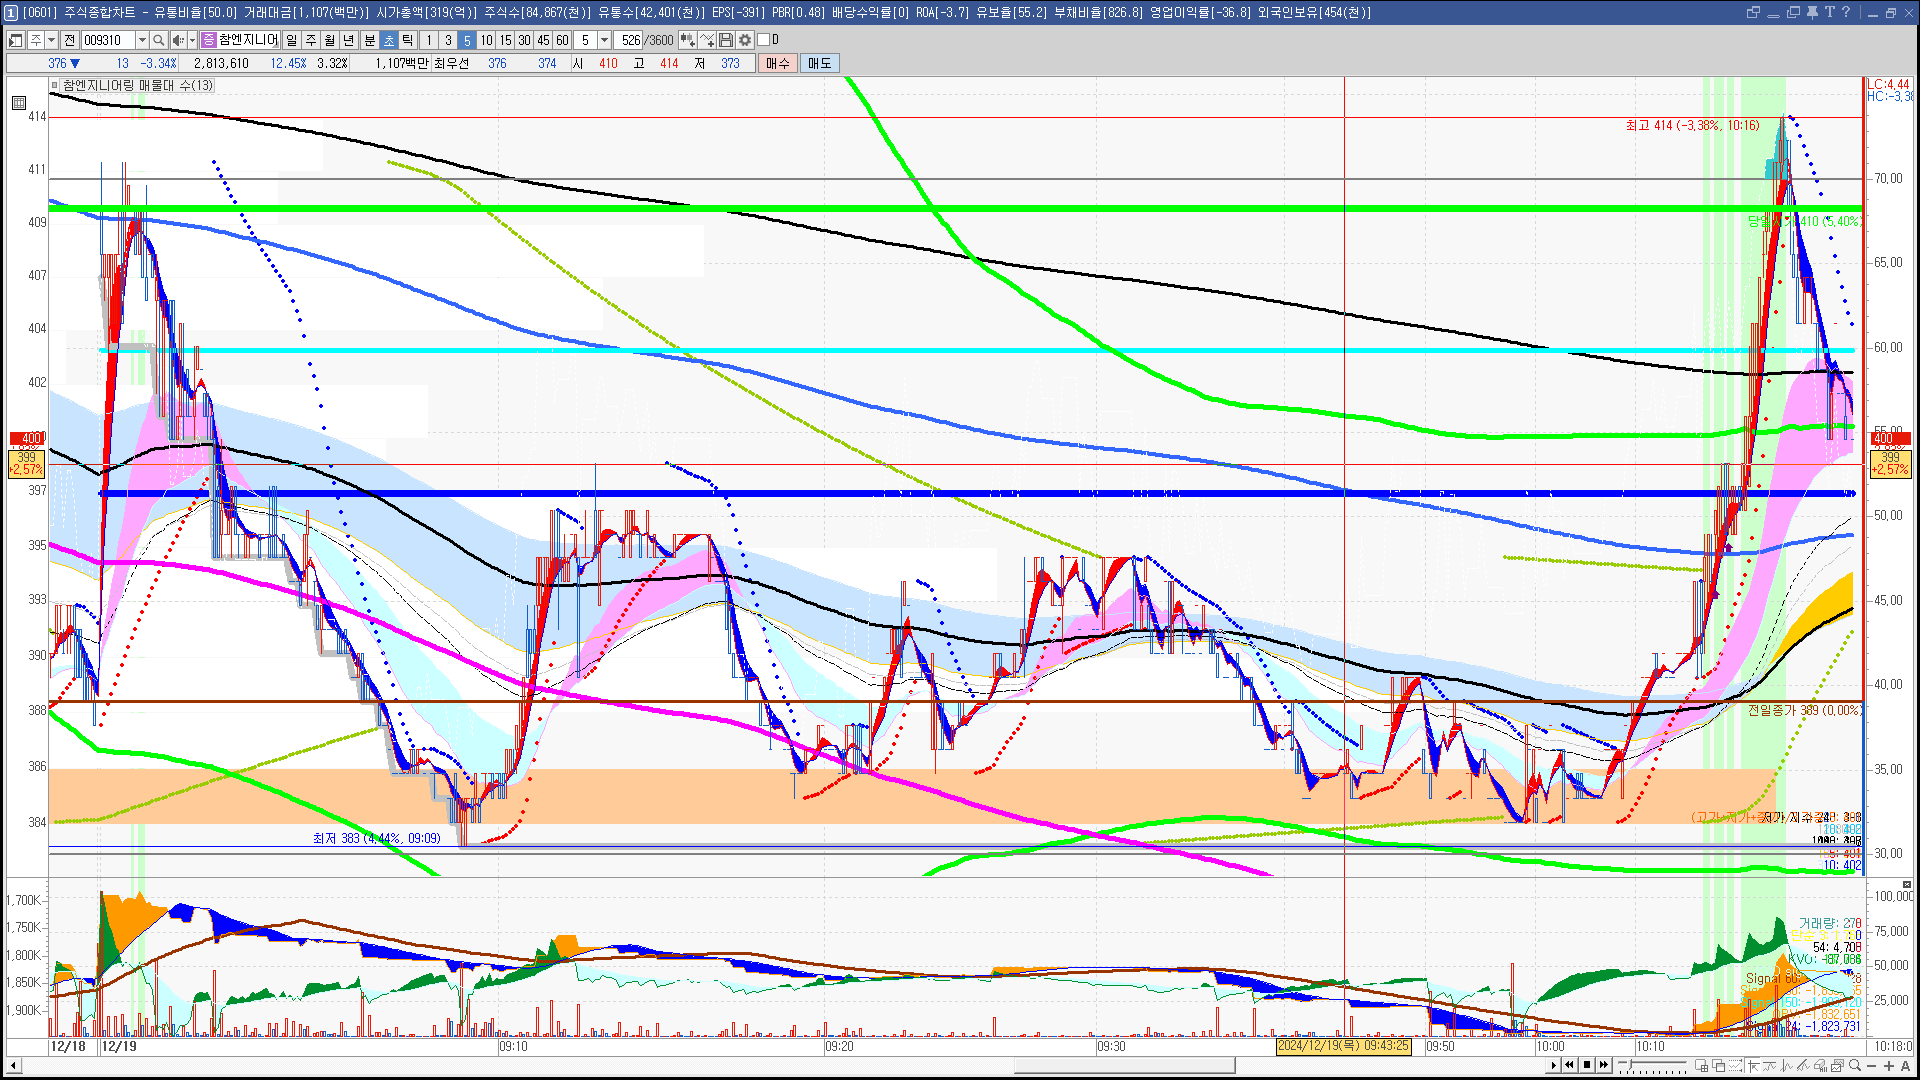Click the 매수 buy button

[x=778, y=63]
